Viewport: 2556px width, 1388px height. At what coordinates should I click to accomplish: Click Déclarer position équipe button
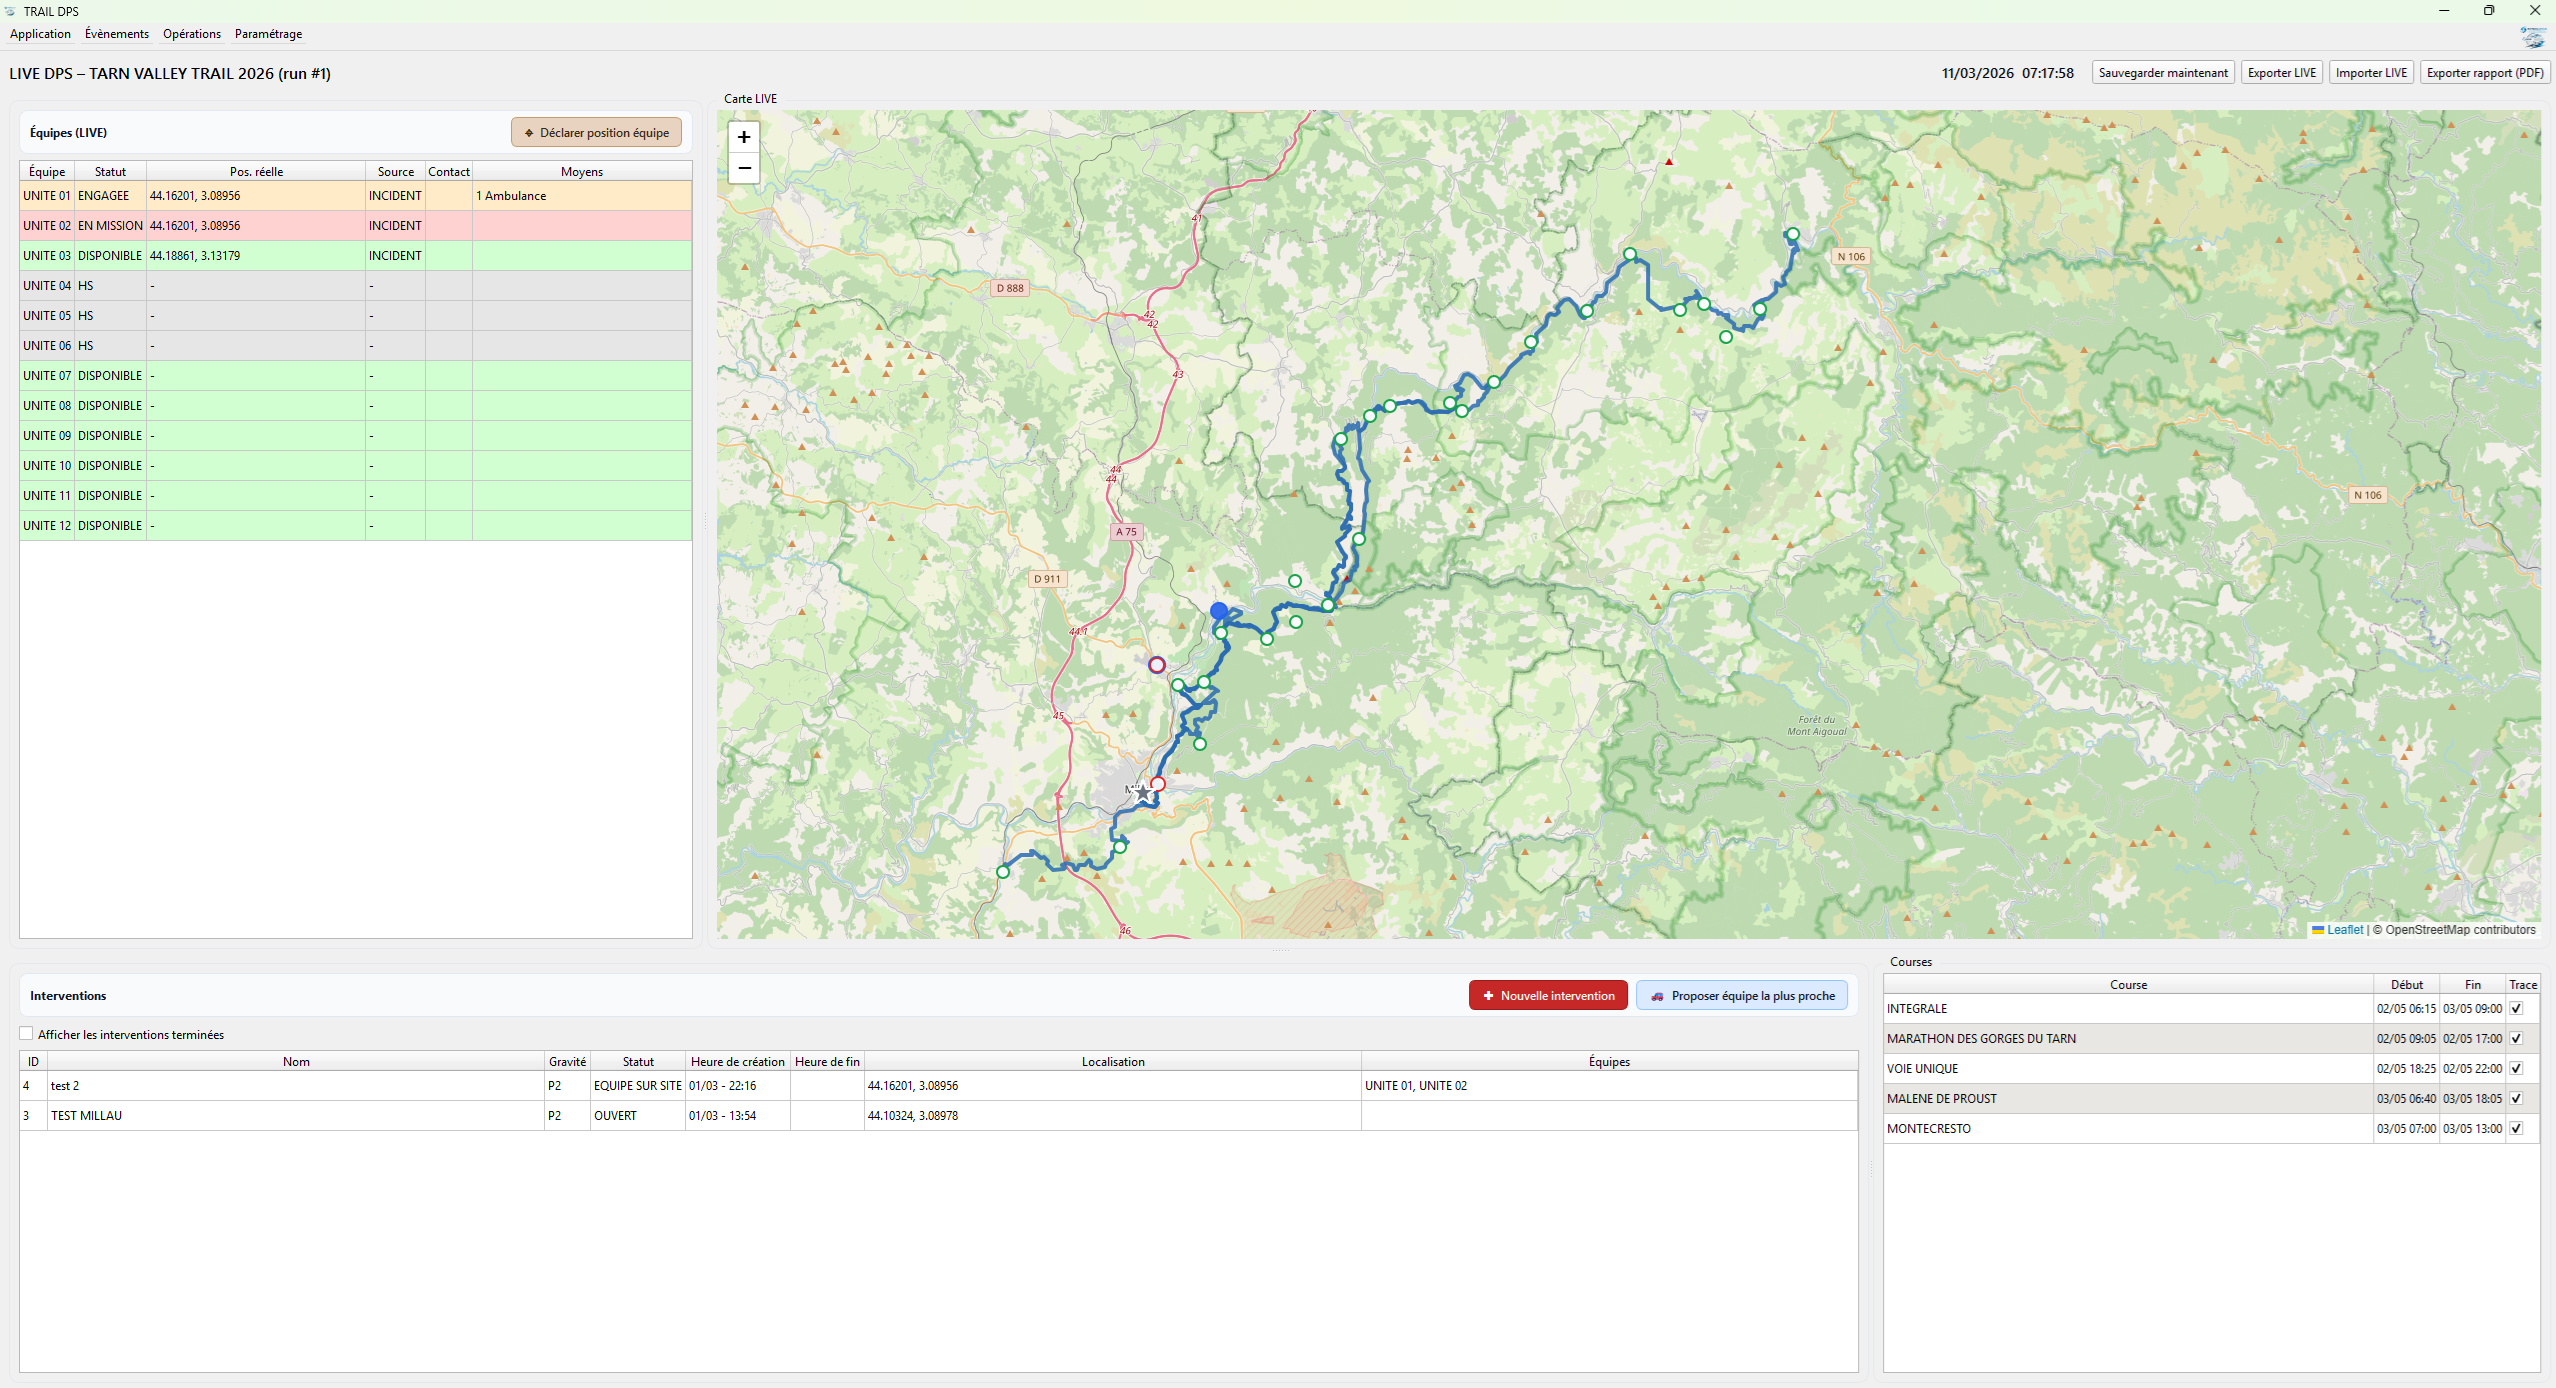(x=596, y=133)
